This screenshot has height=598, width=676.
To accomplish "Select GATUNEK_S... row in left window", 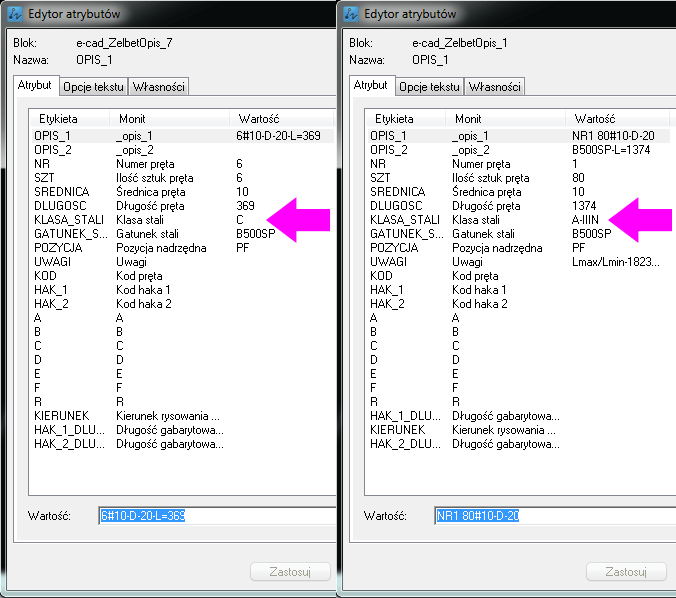I will 182,234.
